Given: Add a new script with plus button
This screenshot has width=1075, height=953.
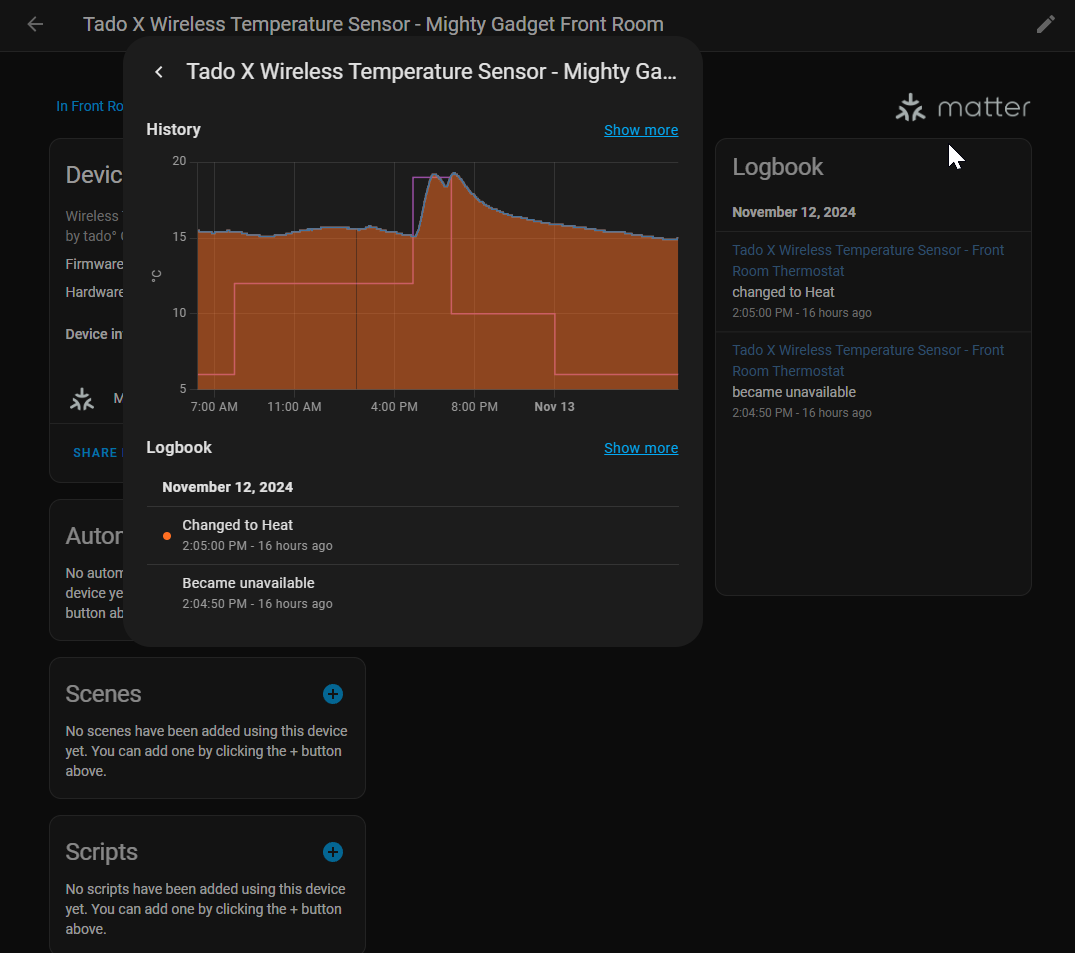Looking at the screenshot, I should pos(333,852).
